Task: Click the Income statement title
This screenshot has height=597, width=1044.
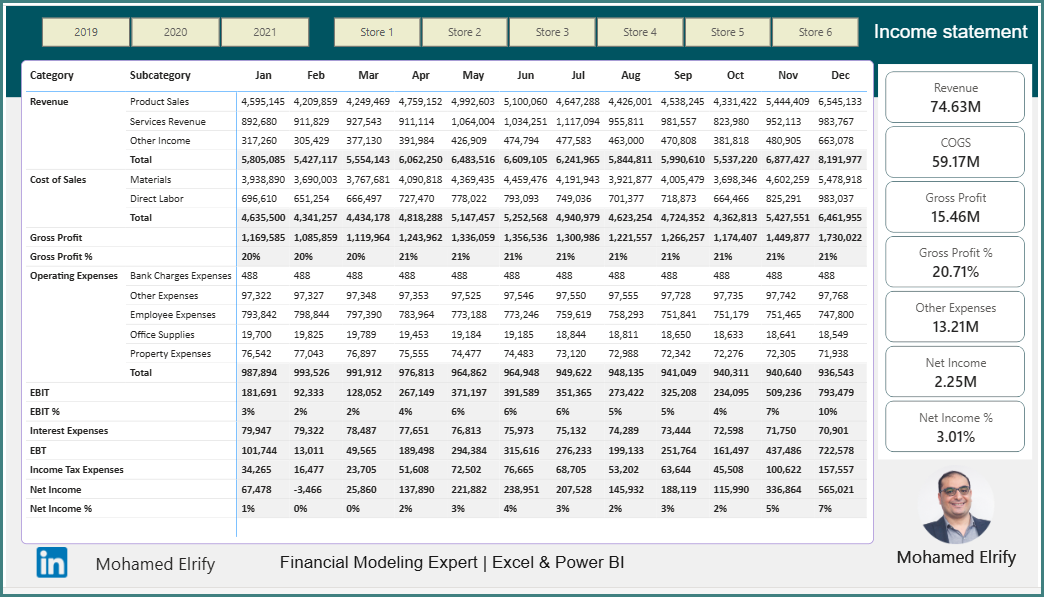Action: tap(950, 31)
